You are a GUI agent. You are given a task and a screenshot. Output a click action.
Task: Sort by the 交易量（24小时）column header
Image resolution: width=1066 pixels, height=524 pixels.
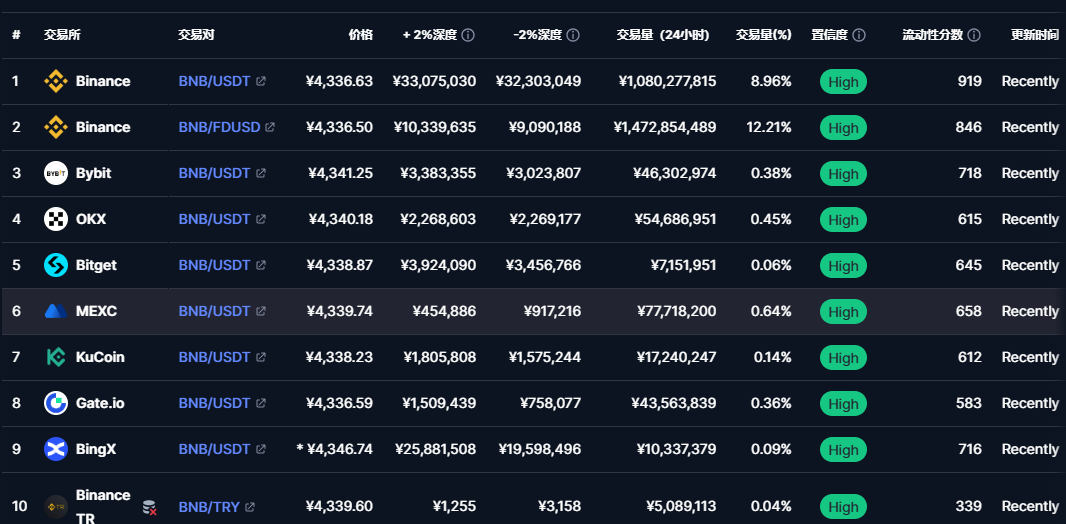662,35
